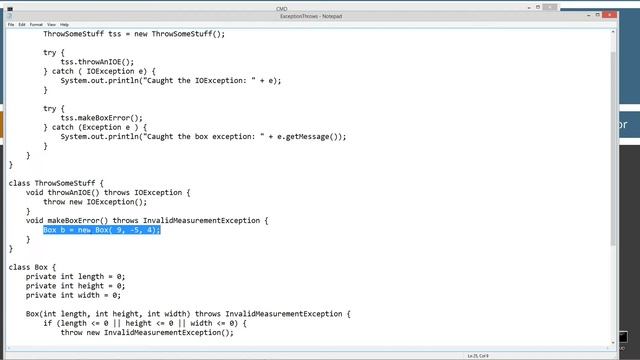The image size is (640, 360).
Task: Click the Ln/Col indicator in status bar
Action: coord(478,356)
